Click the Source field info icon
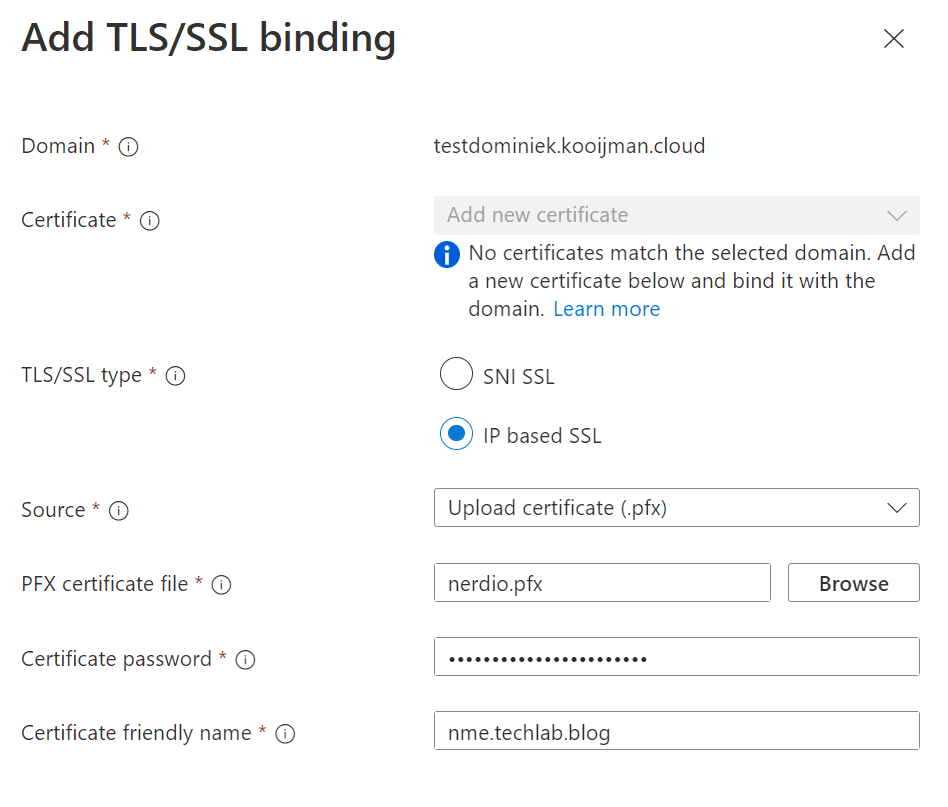948x807 pixels. [x=118, y=511]
